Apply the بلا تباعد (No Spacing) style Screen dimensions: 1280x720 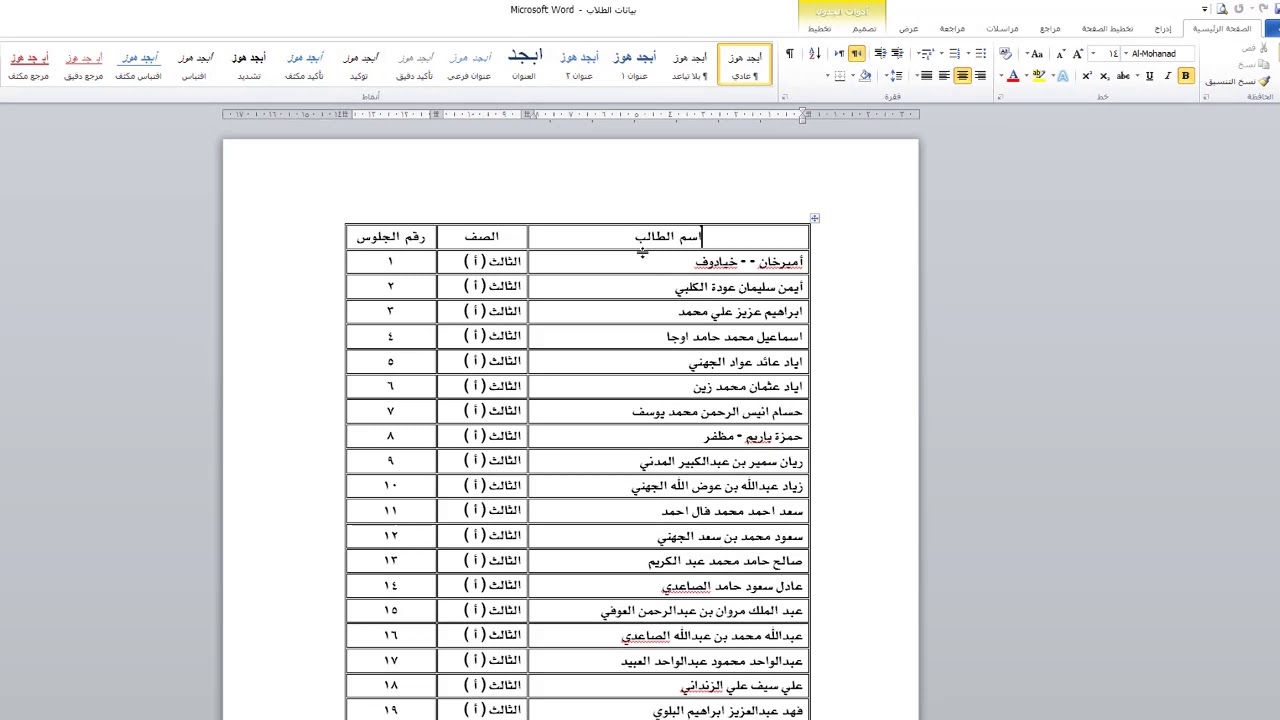point(689,66)
